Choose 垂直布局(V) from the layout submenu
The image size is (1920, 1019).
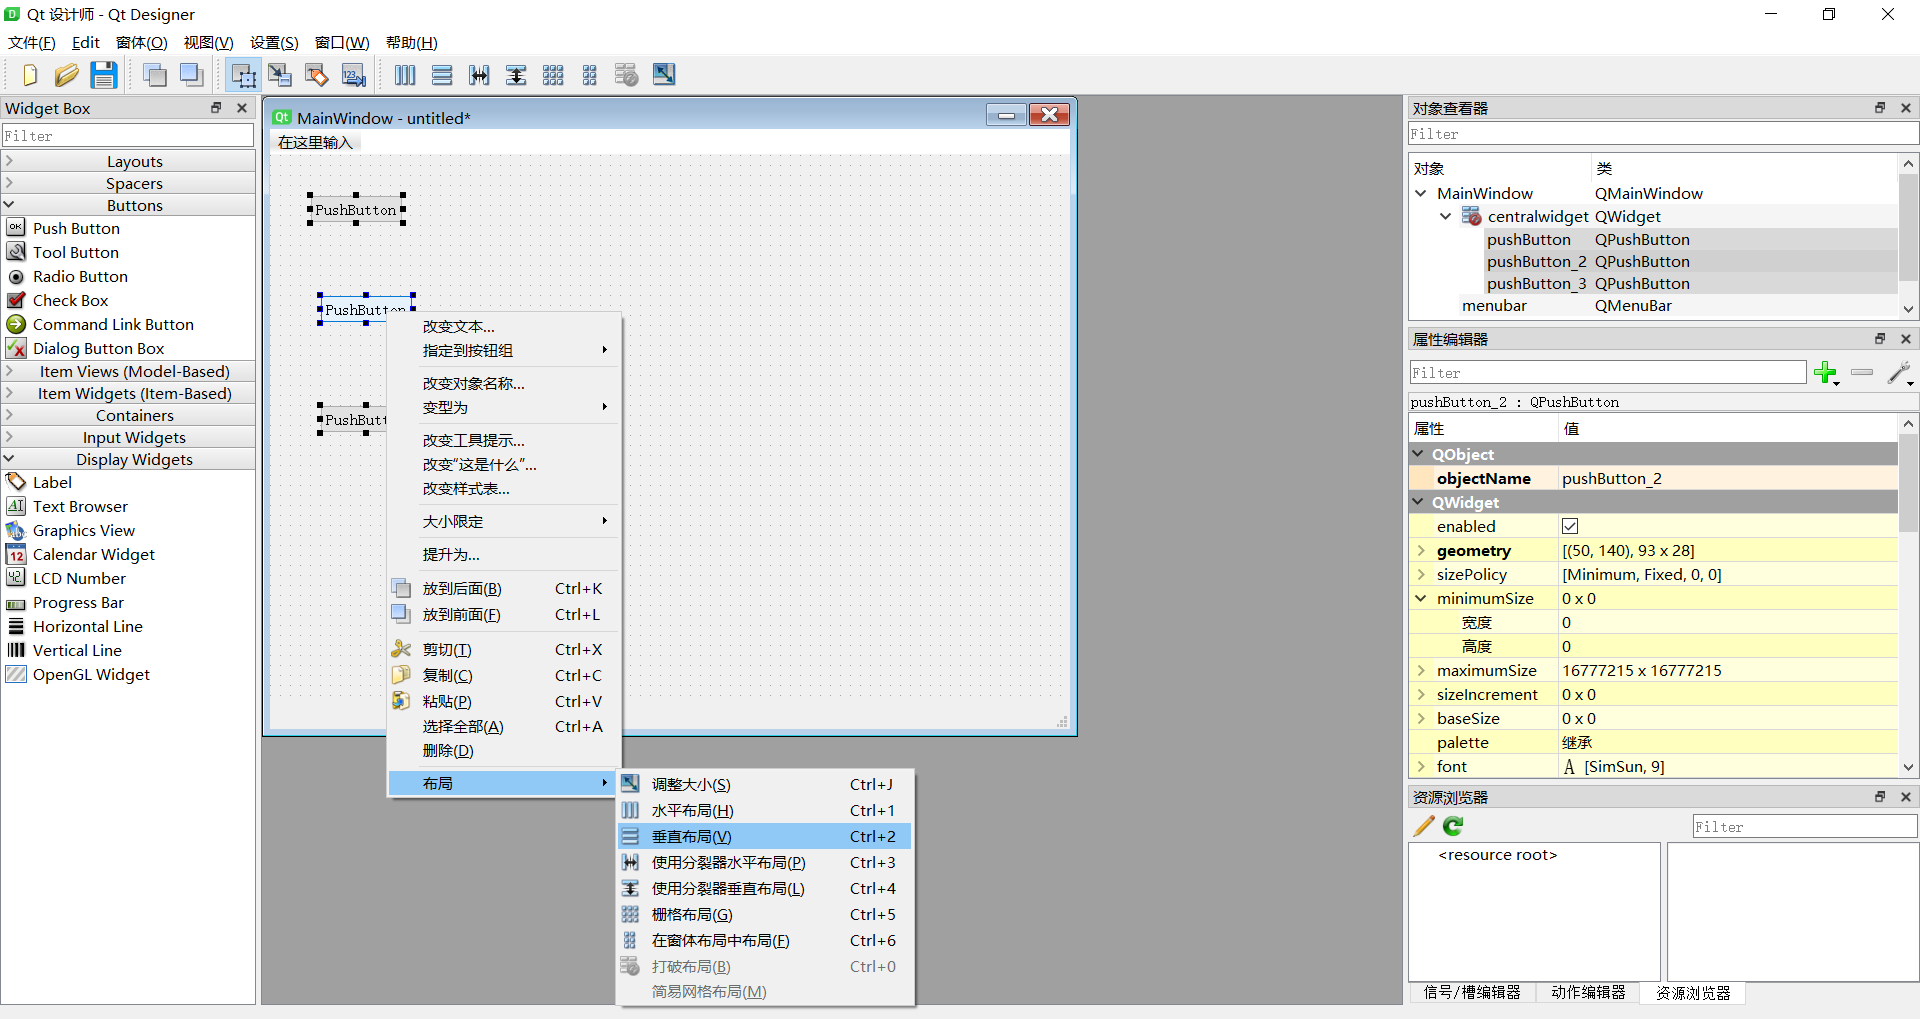(x=764, y=836)
